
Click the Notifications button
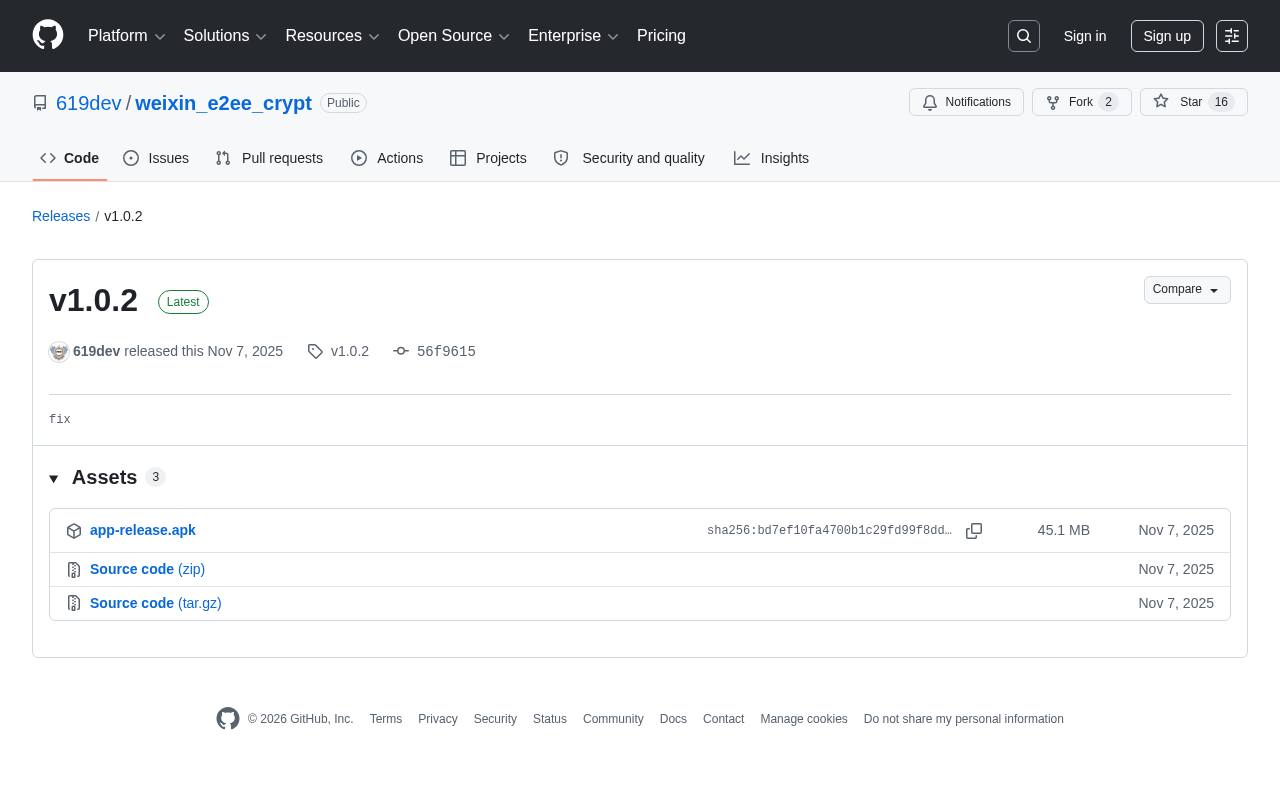tap(966, 102)
